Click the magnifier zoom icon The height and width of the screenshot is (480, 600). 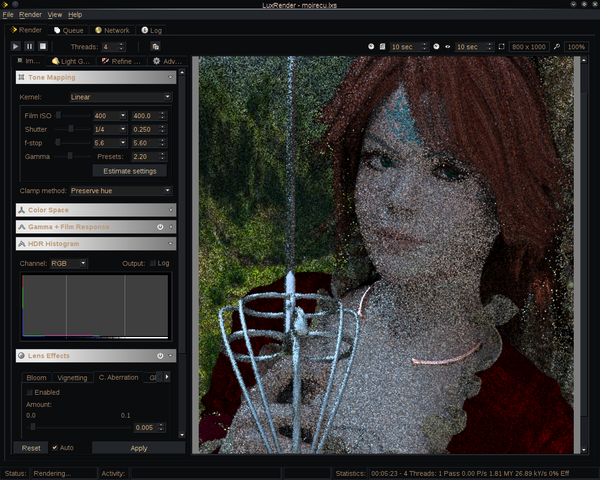click(x=557, y=46)
